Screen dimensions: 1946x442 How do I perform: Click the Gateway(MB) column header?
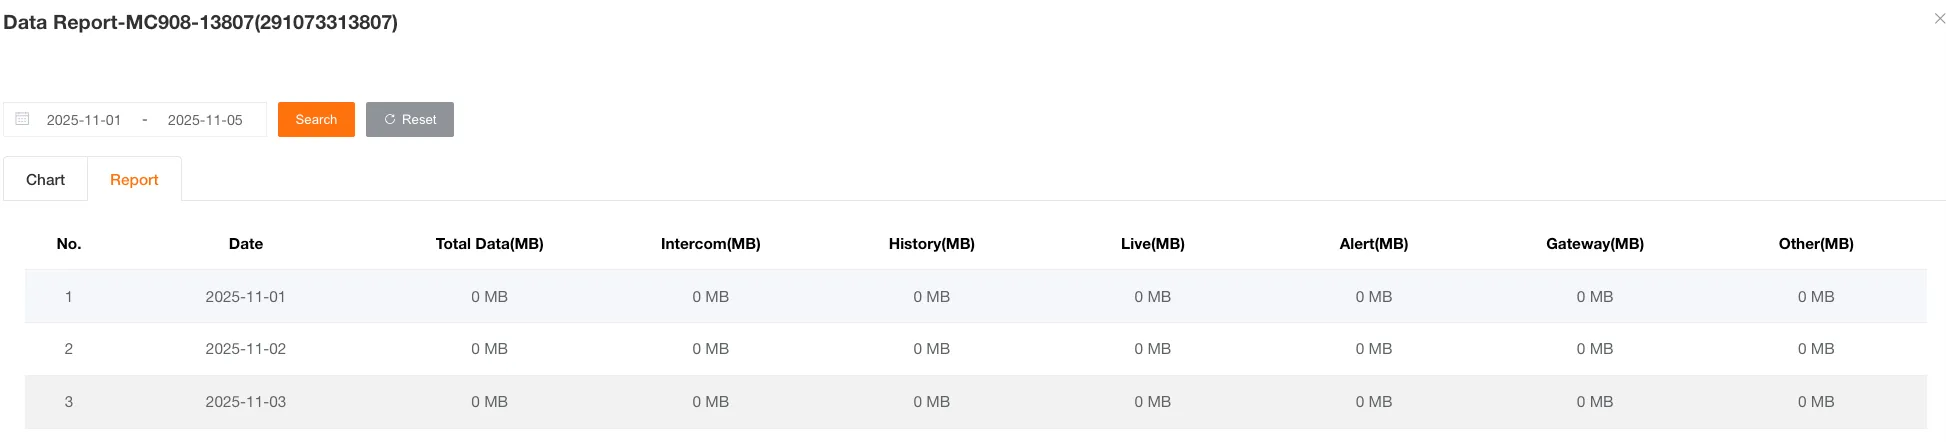coord(1594,244)
